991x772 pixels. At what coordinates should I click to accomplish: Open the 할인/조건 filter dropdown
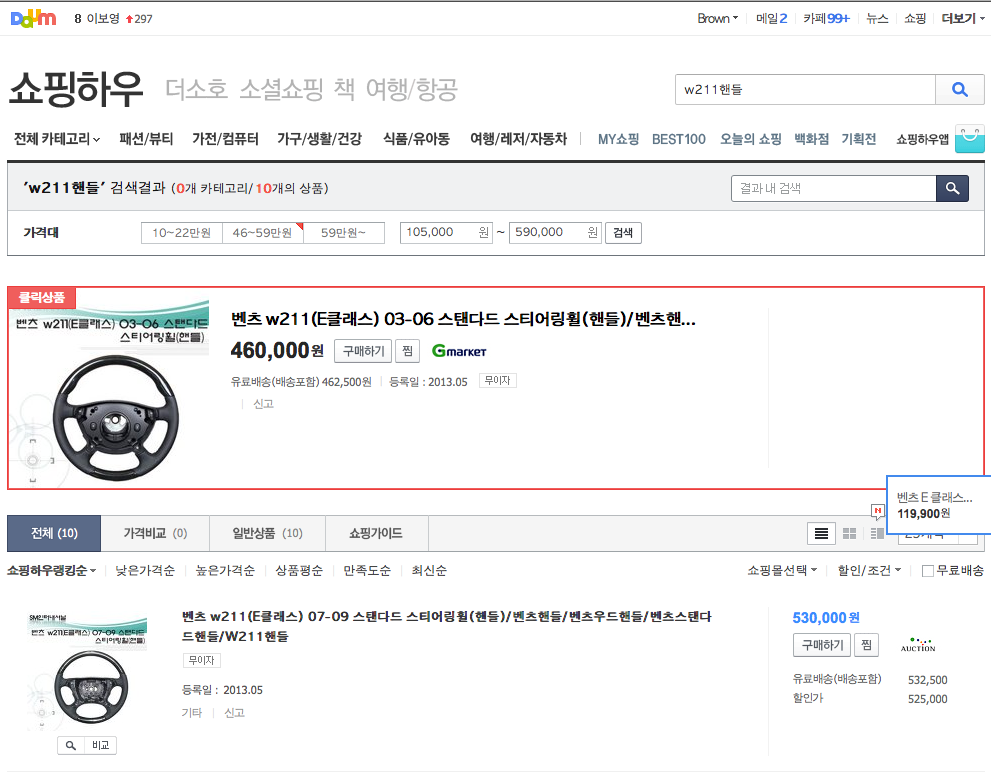[869, 571]
